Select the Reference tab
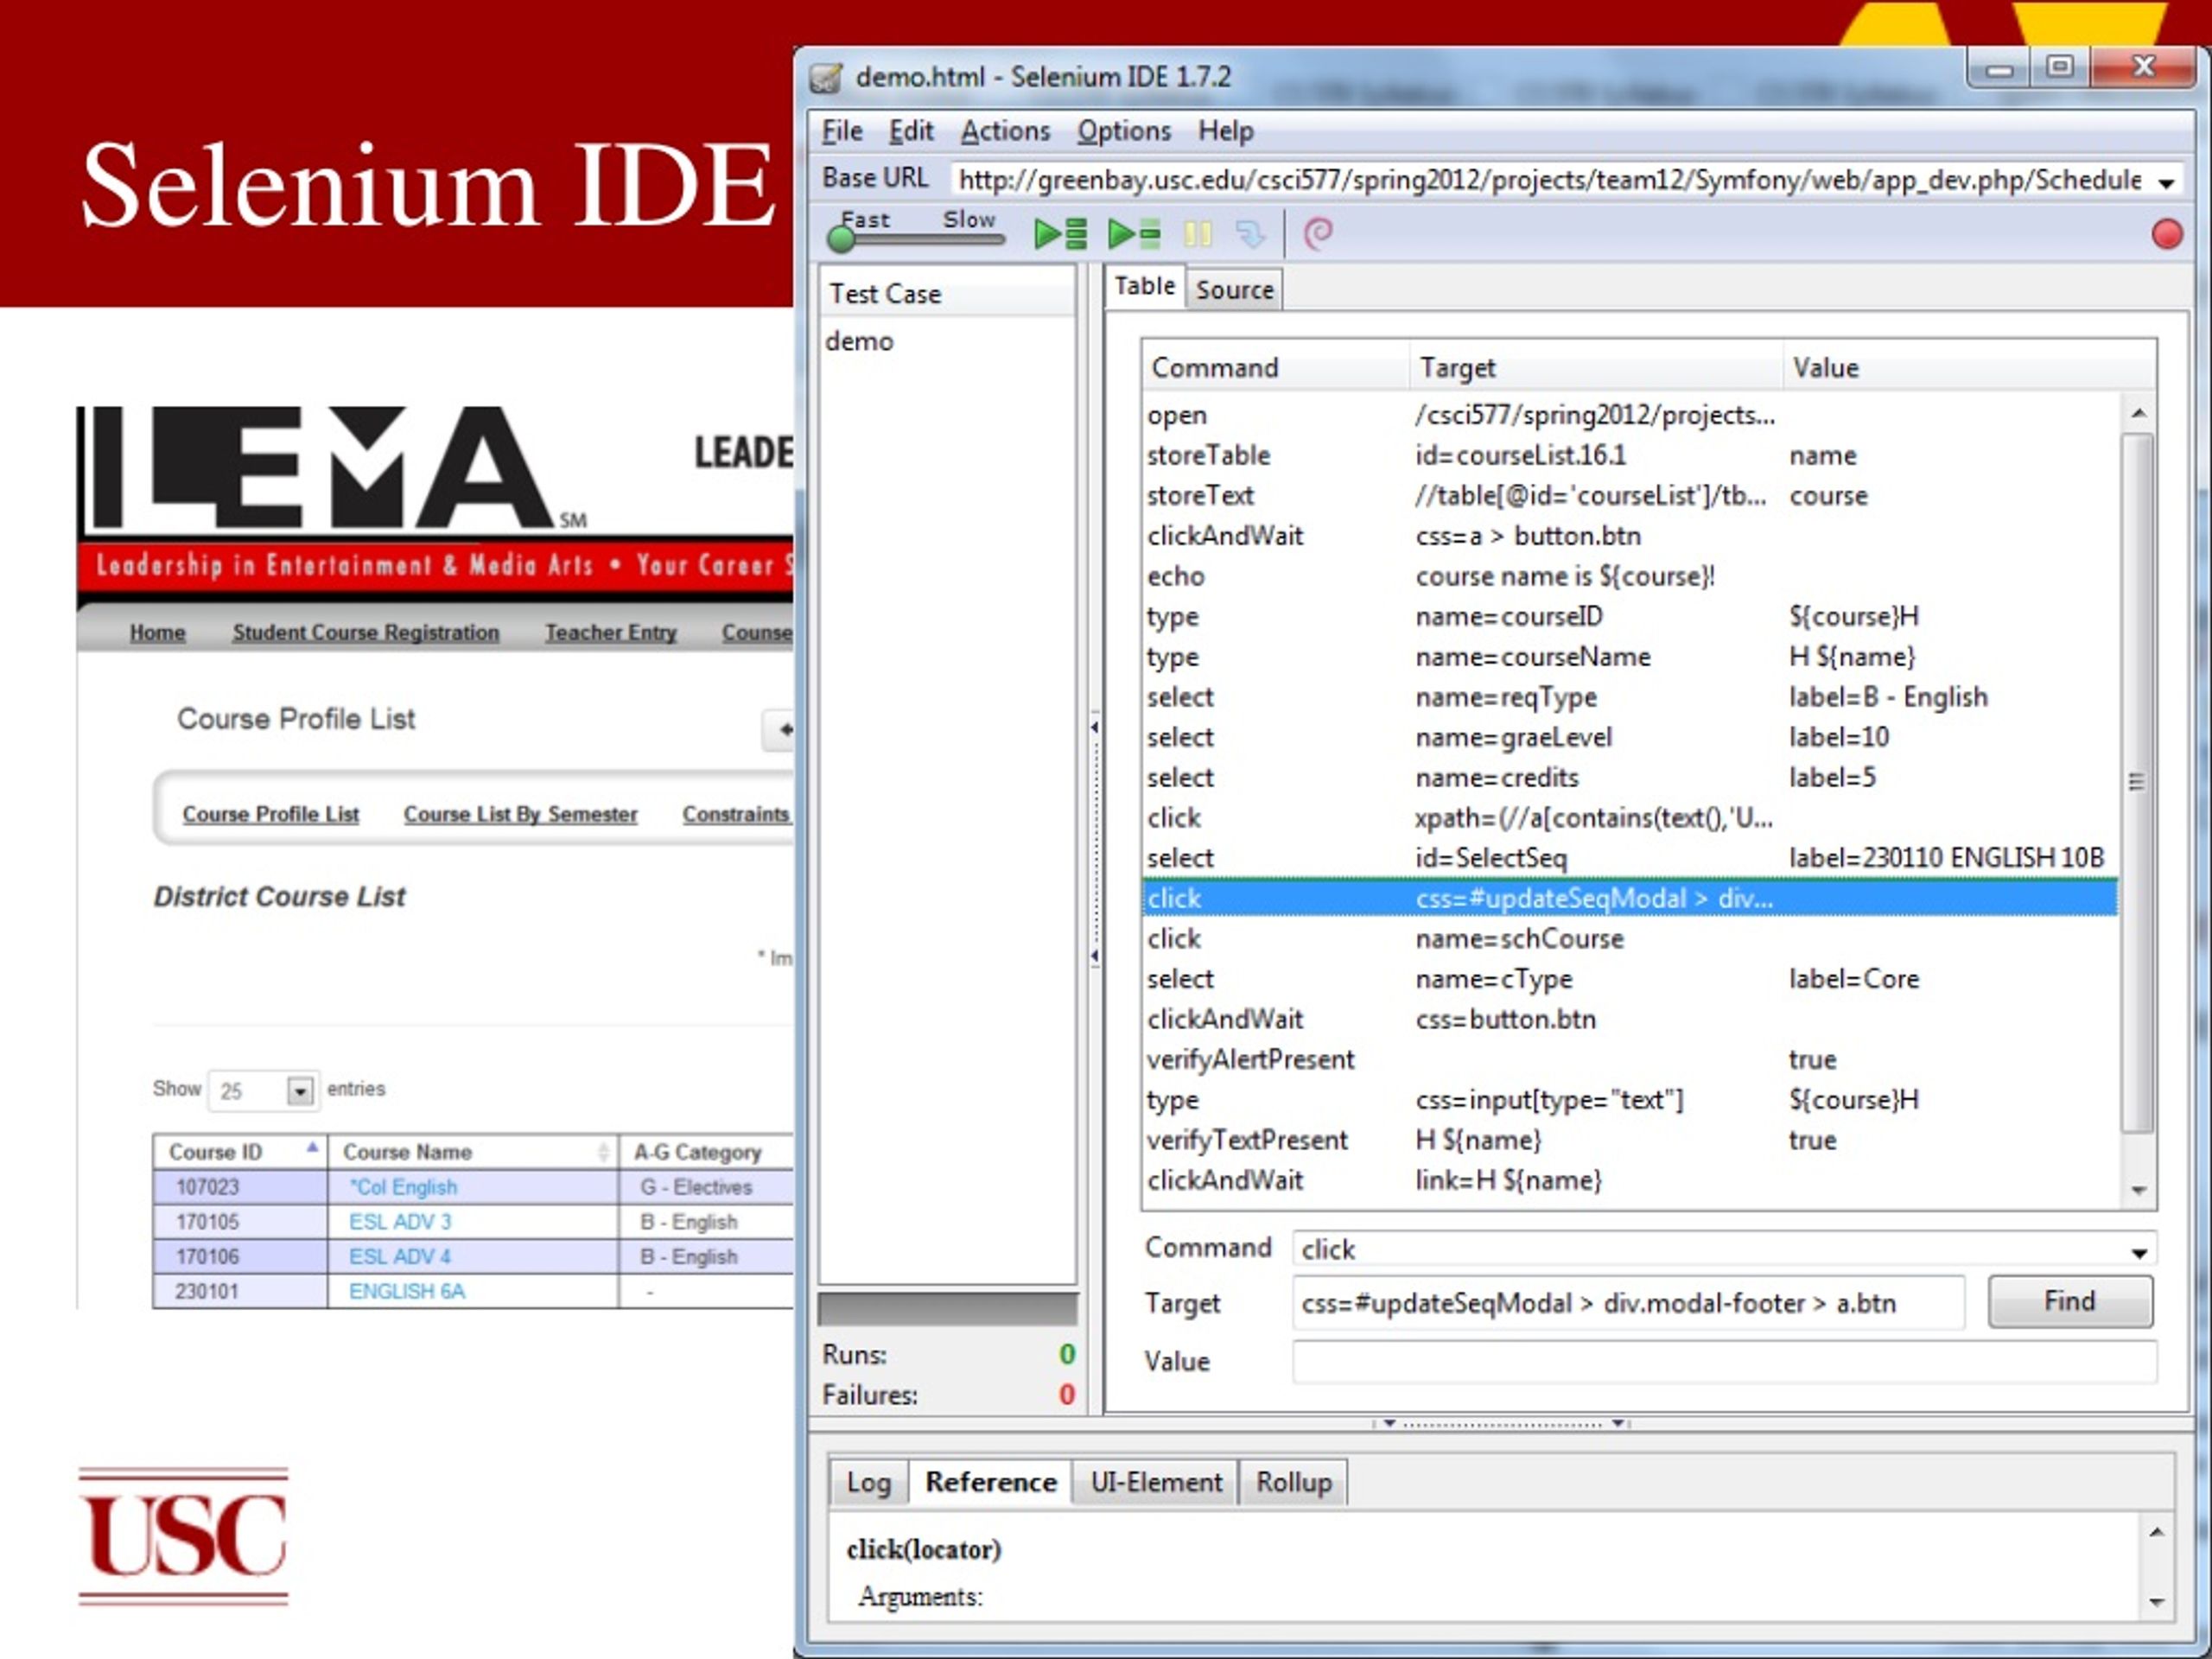 point(990,1482)
